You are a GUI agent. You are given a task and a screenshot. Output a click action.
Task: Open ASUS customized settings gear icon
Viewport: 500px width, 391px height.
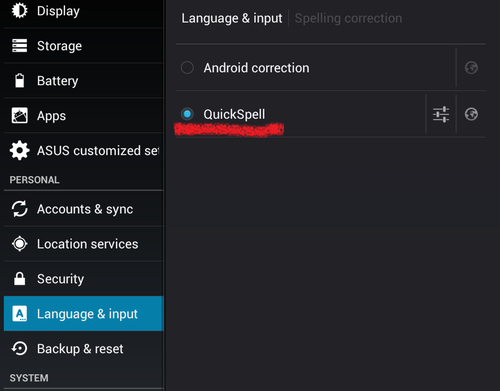[20, 150]
